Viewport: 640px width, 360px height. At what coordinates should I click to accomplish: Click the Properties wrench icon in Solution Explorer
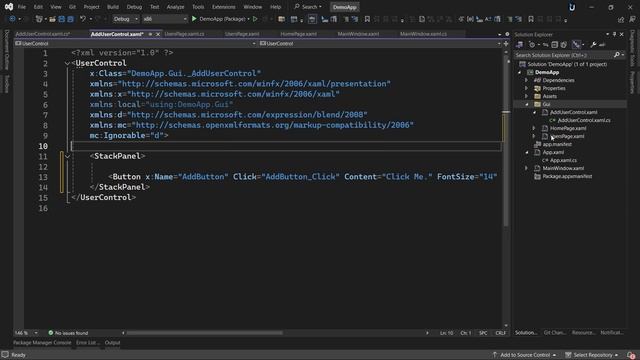point(593,44)
